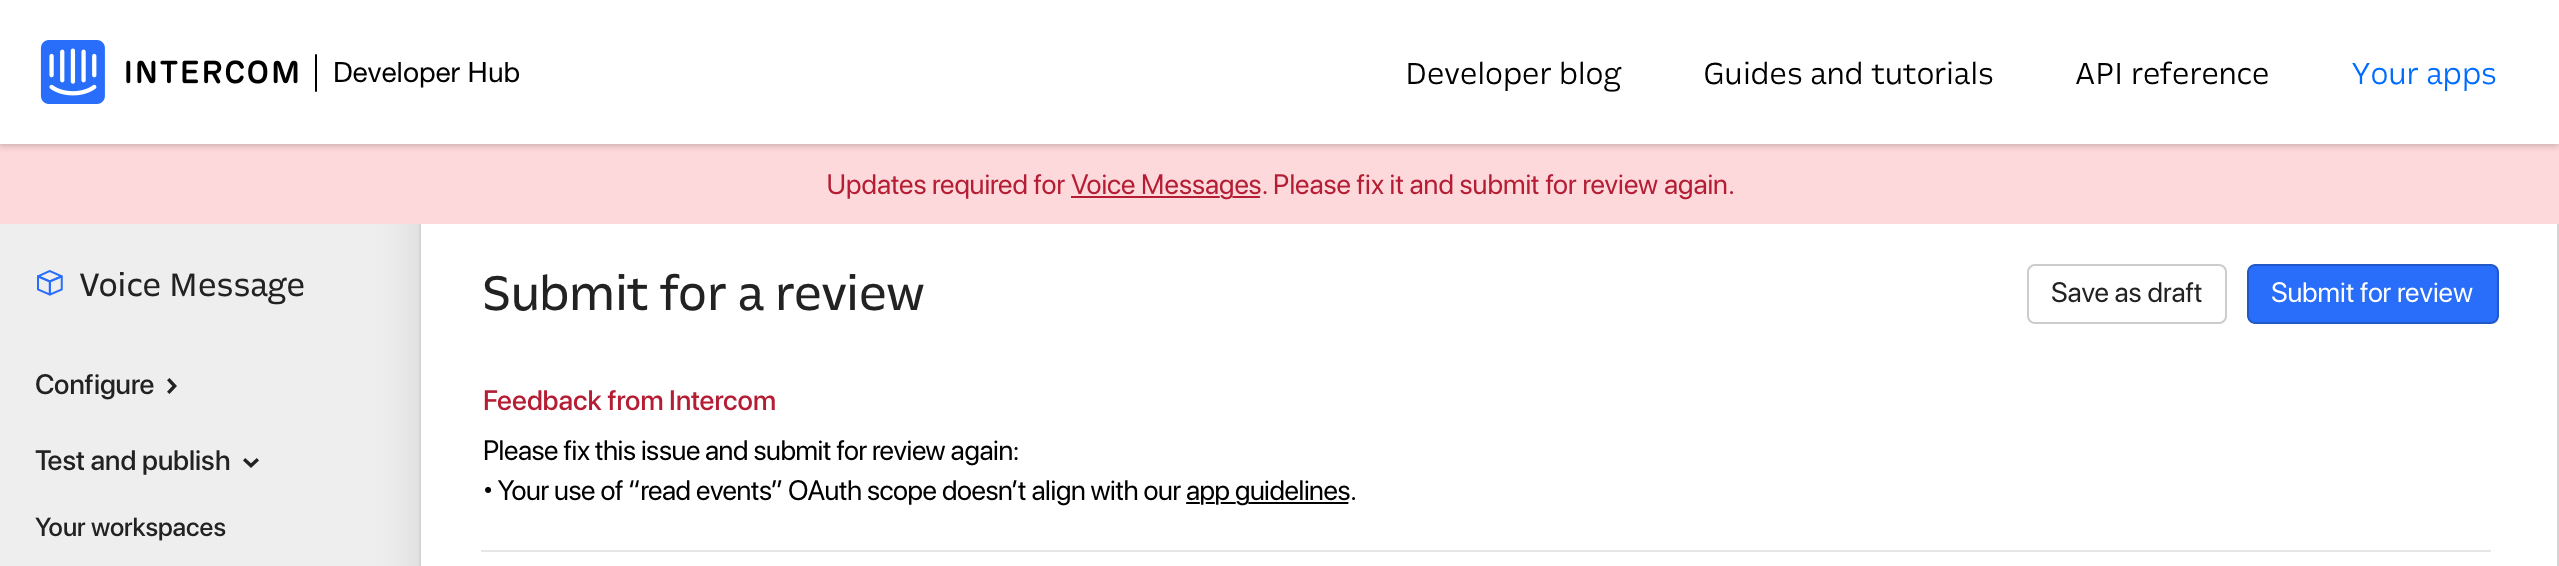Click the Feedback from Intercom heading
The image size is (2559, 566).
[629, 401]
